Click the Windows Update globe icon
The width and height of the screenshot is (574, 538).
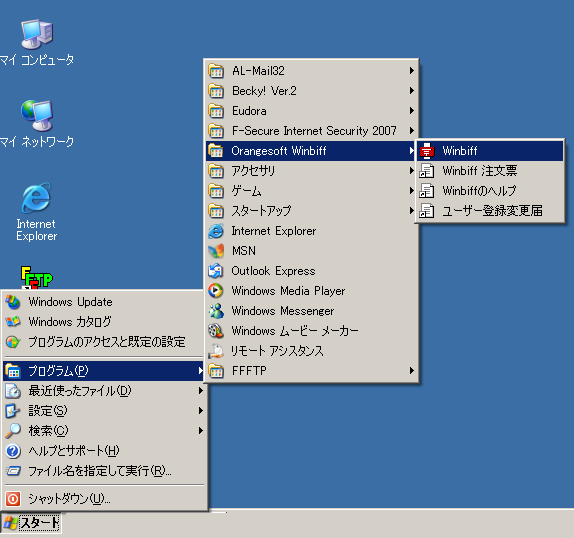pos(13,302)
